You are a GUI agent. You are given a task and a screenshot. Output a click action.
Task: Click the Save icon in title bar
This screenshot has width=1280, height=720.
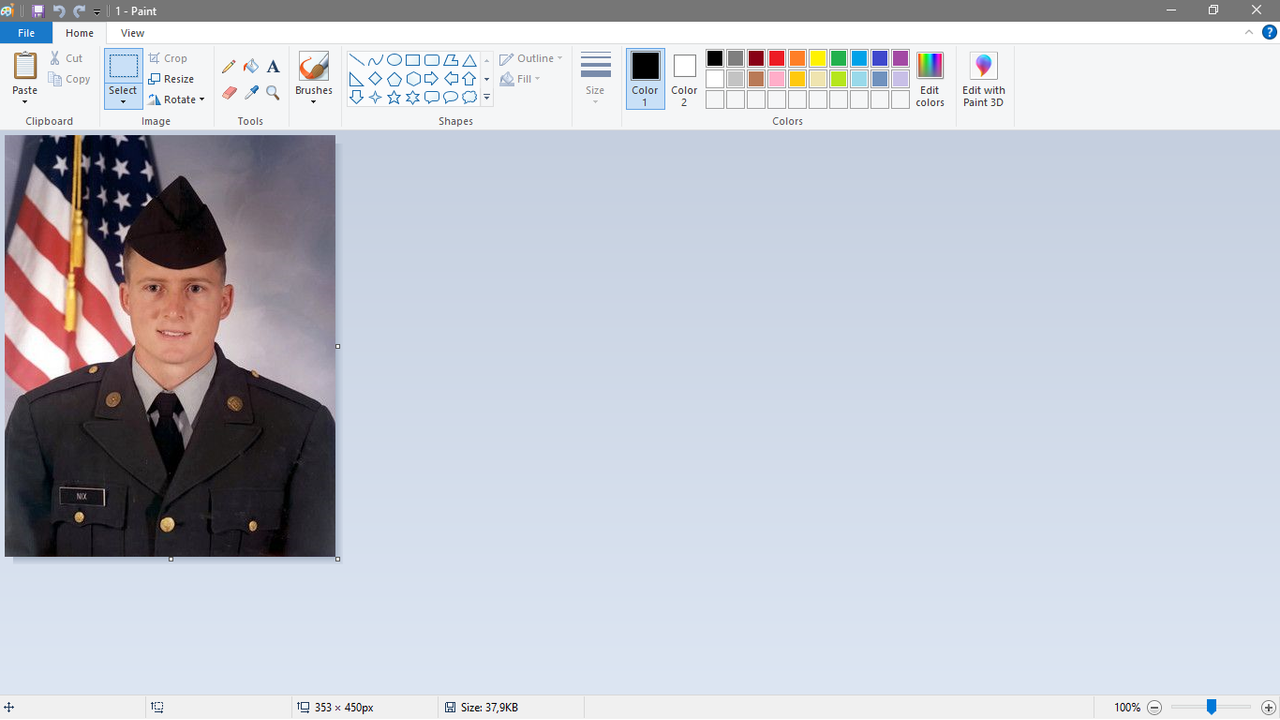point(38,11)
